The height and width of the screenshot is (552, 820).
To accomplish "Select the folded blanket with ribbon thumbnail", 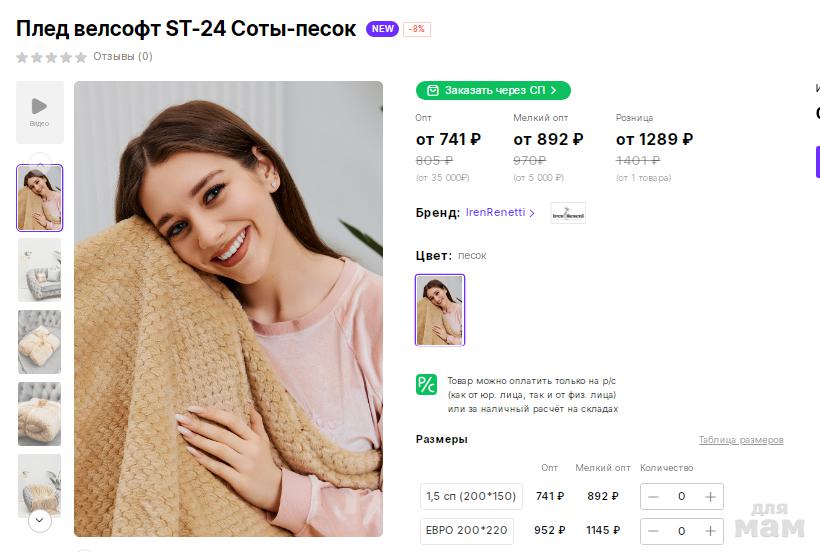I will click(x=40, y=341).
